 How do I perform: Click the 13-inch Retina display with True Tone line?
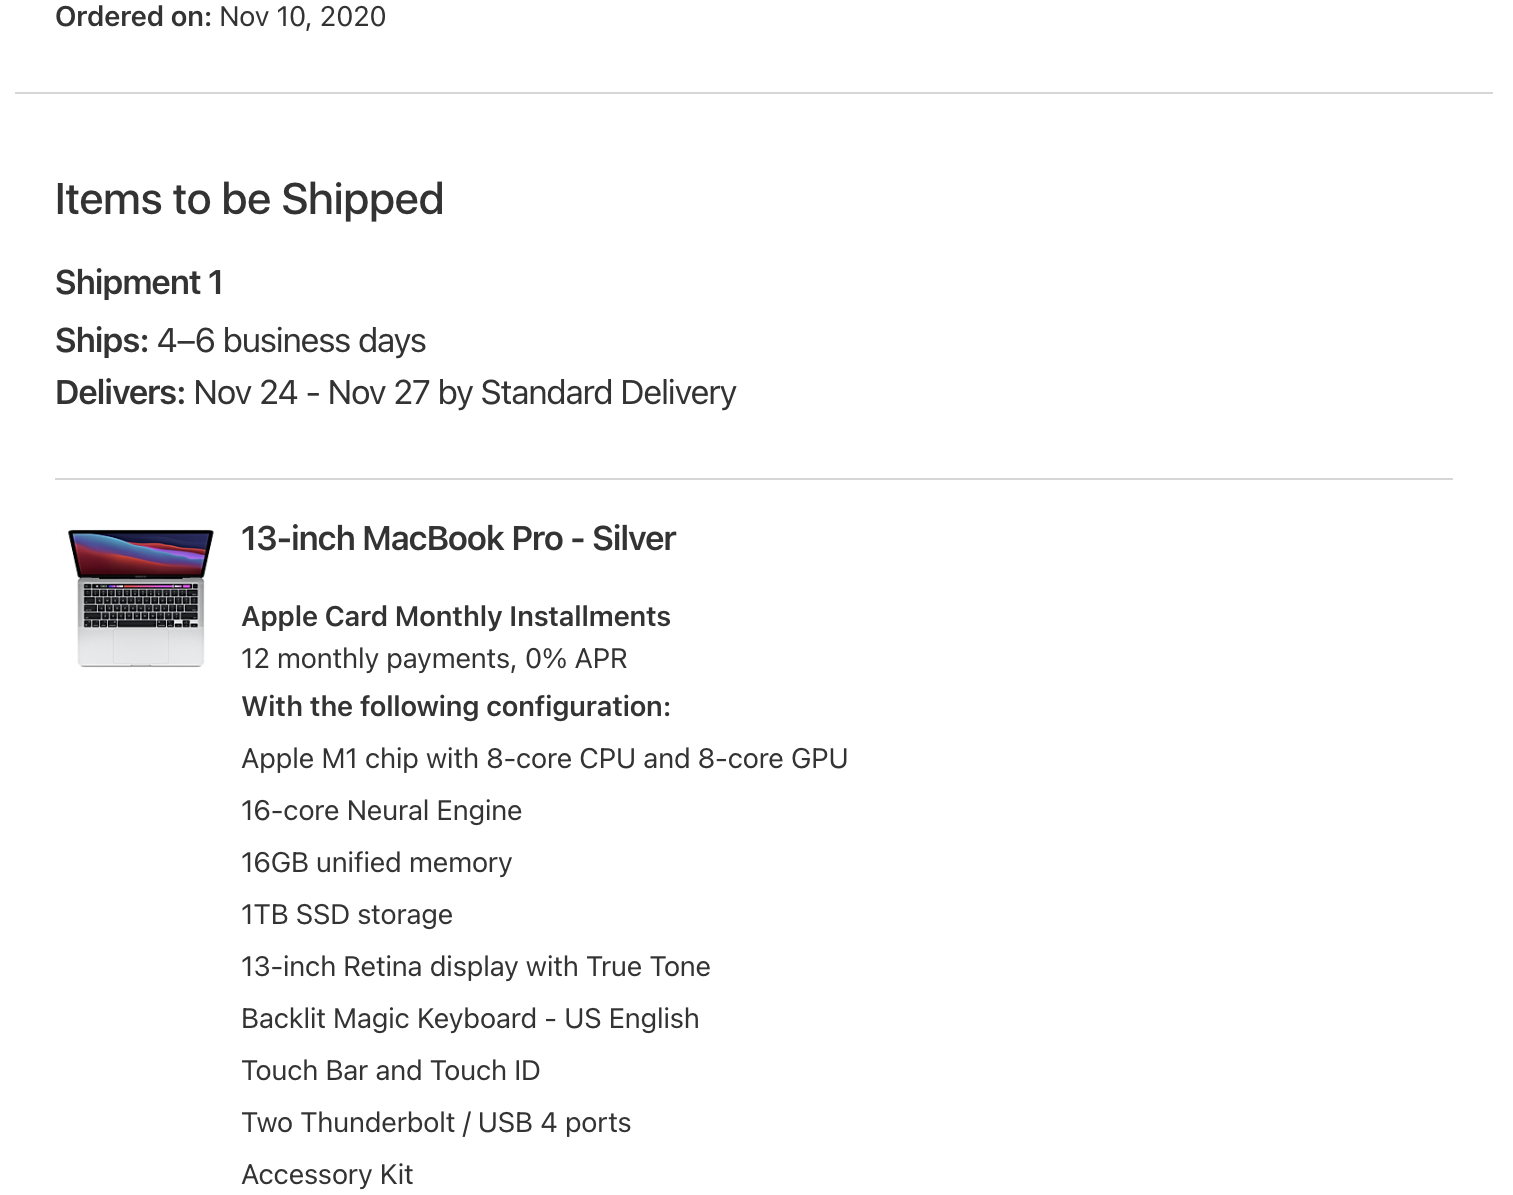click(475, 967)
